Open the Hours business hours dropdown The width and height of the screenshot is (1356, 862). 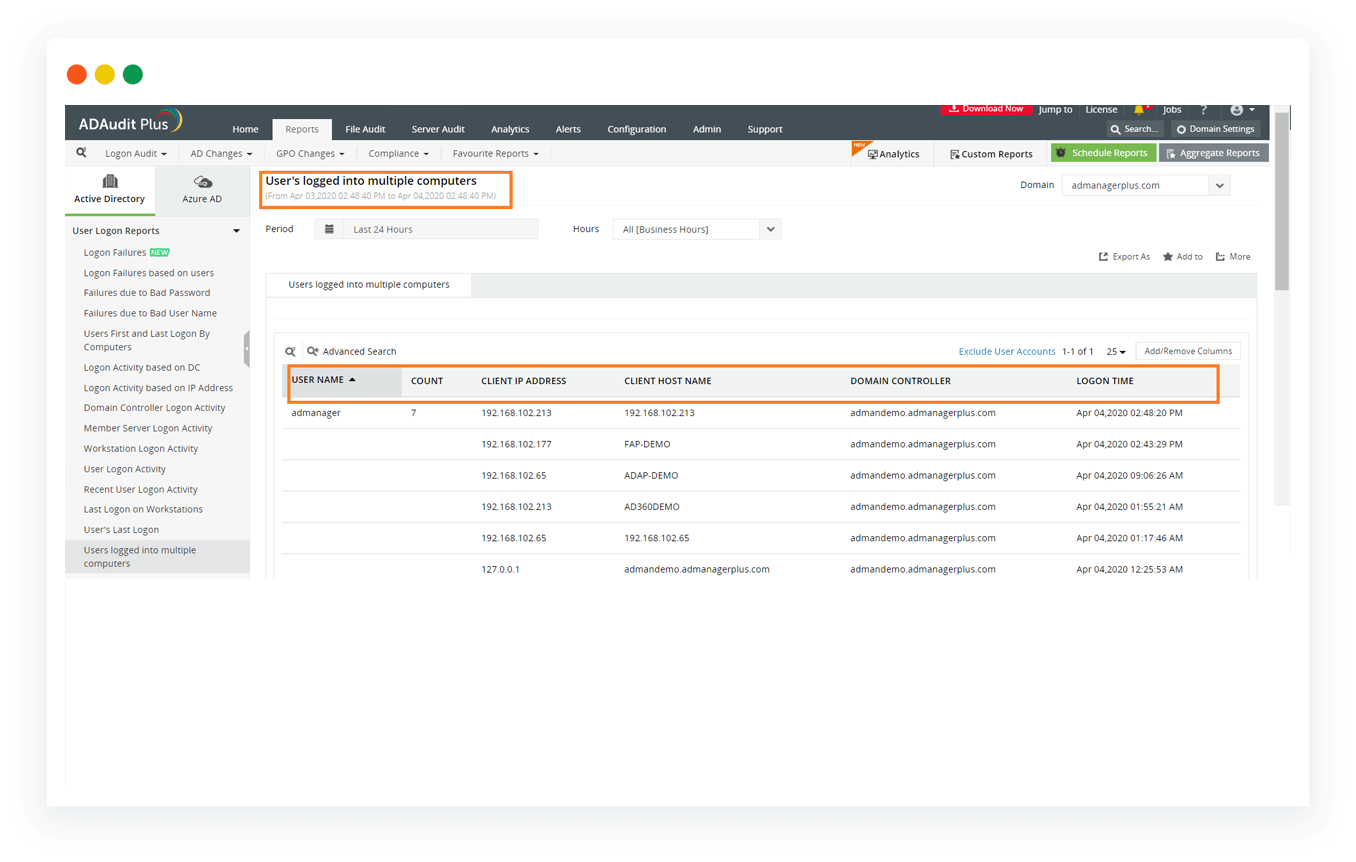770,229
